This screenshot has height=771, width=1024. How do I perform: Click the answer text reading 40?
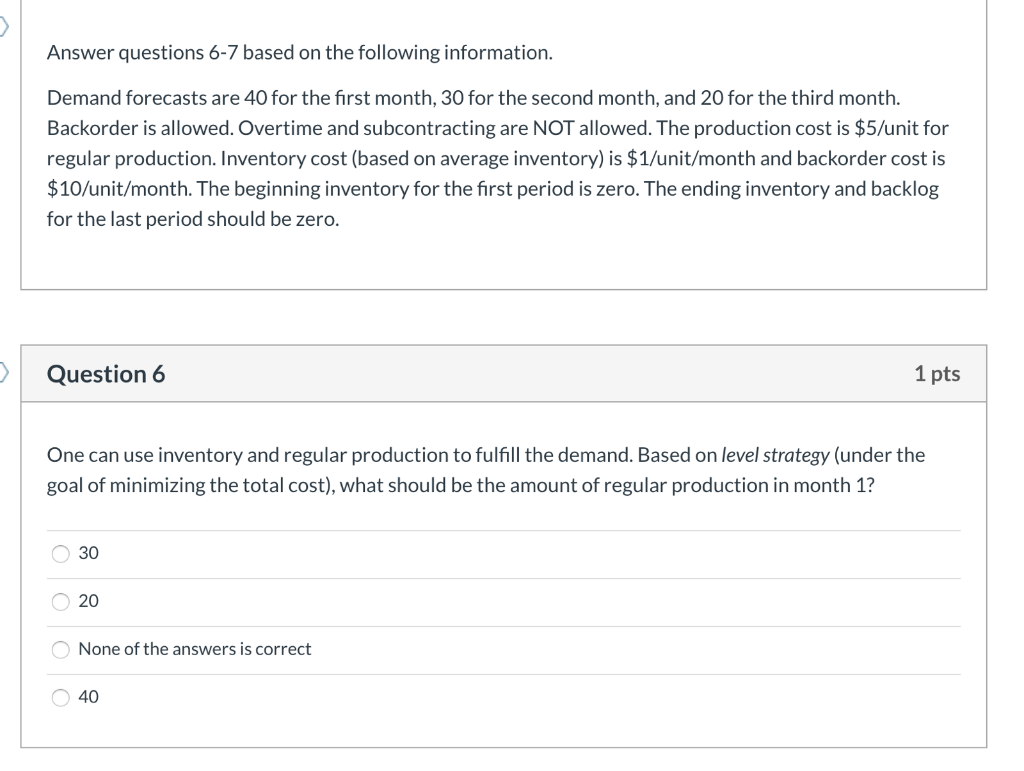pyautogui.click(x=86, y=697)
